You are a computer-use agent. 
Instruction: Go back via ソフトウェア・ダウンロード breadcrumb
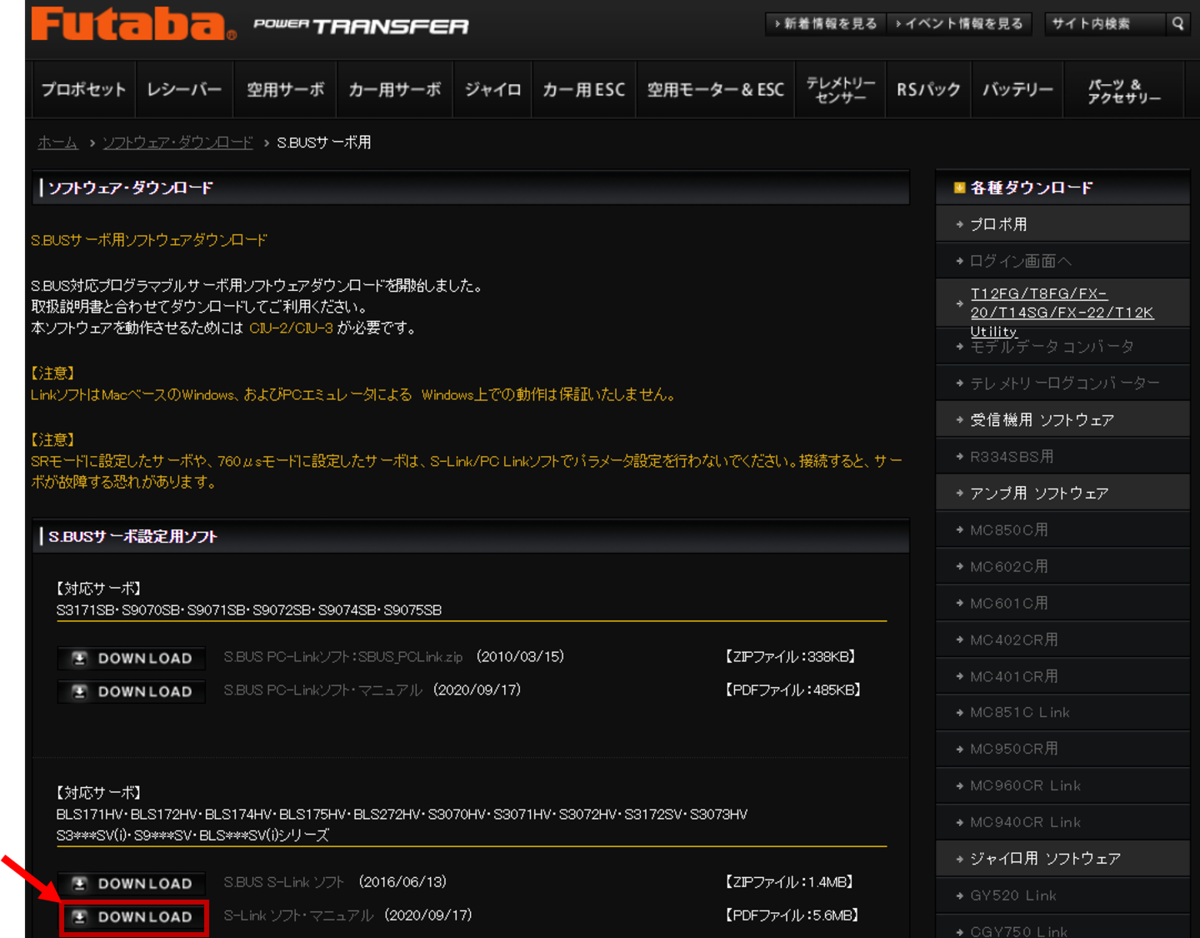pos(176,142)
